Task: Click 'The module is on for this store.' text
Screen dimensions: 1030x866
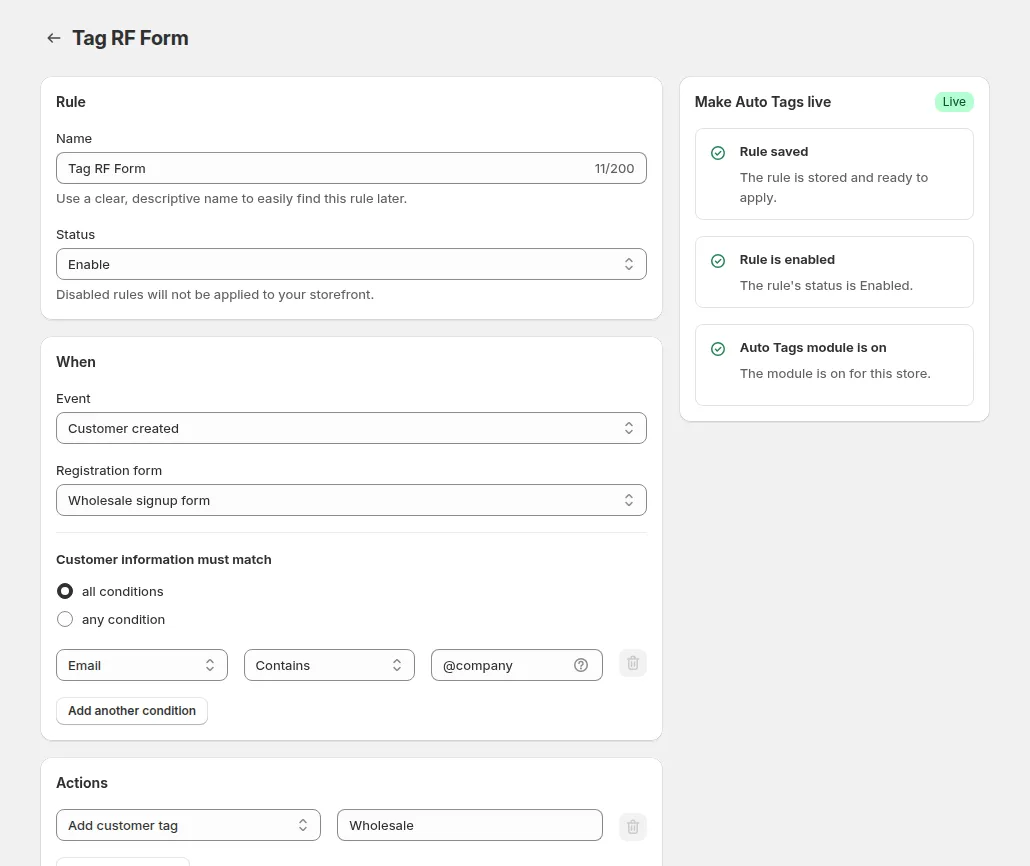Action: pos(835,373)
